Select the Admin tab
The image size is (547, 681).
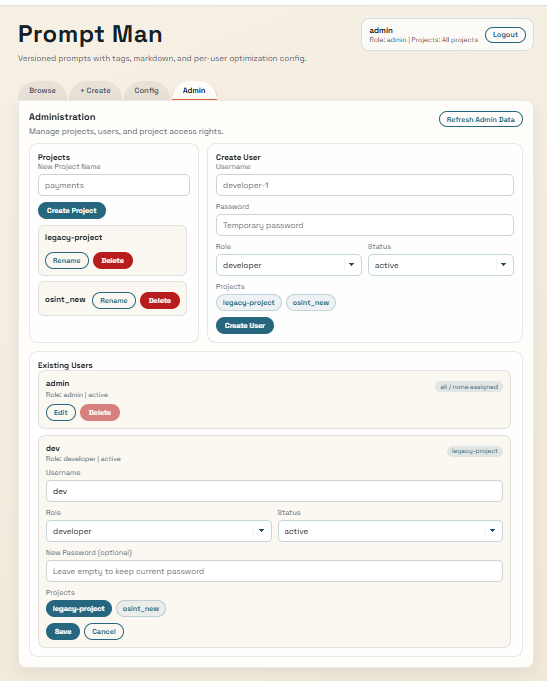(x=194, y=90)
